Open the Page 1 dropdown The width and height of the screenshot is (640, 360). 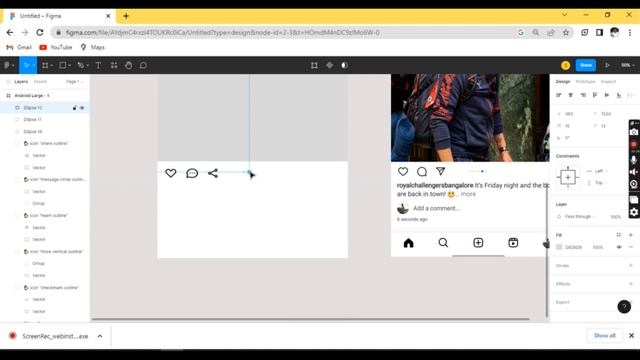pyautogui.click(x=74, y=82)
